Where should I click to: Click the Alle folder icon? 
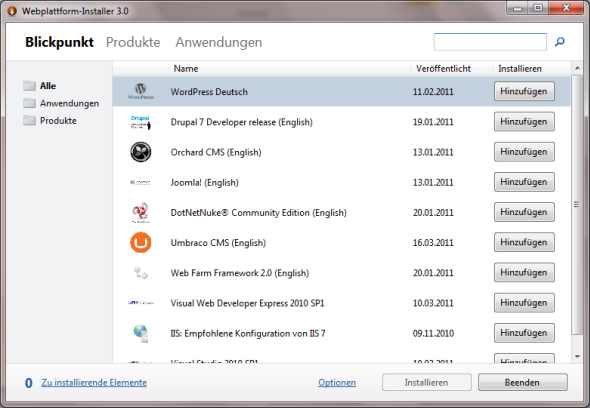tap(29, 86)
